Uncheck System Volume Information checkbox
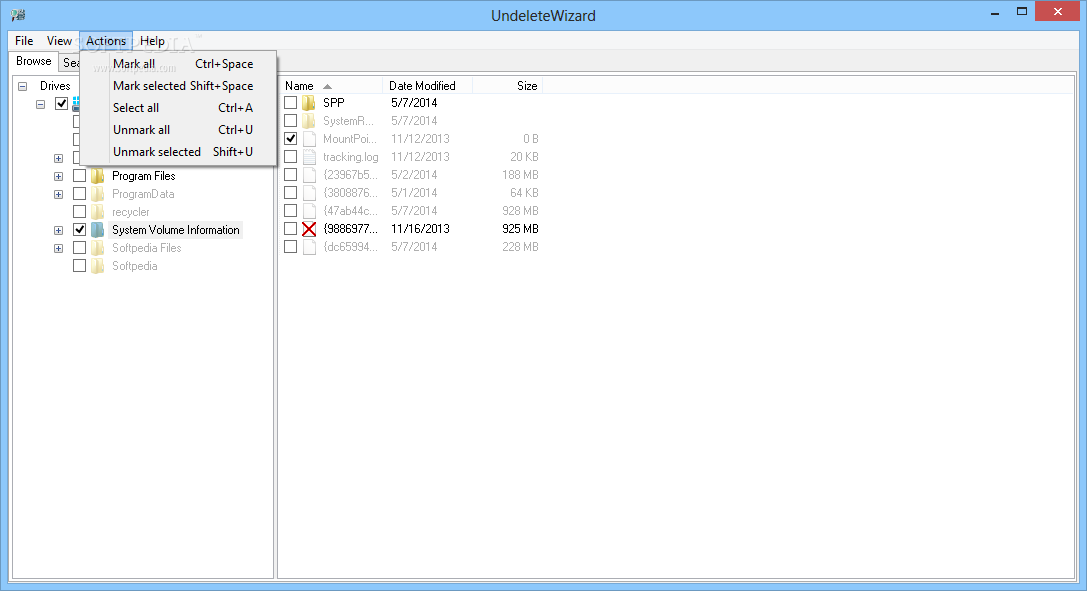 (x=80, y=230)
